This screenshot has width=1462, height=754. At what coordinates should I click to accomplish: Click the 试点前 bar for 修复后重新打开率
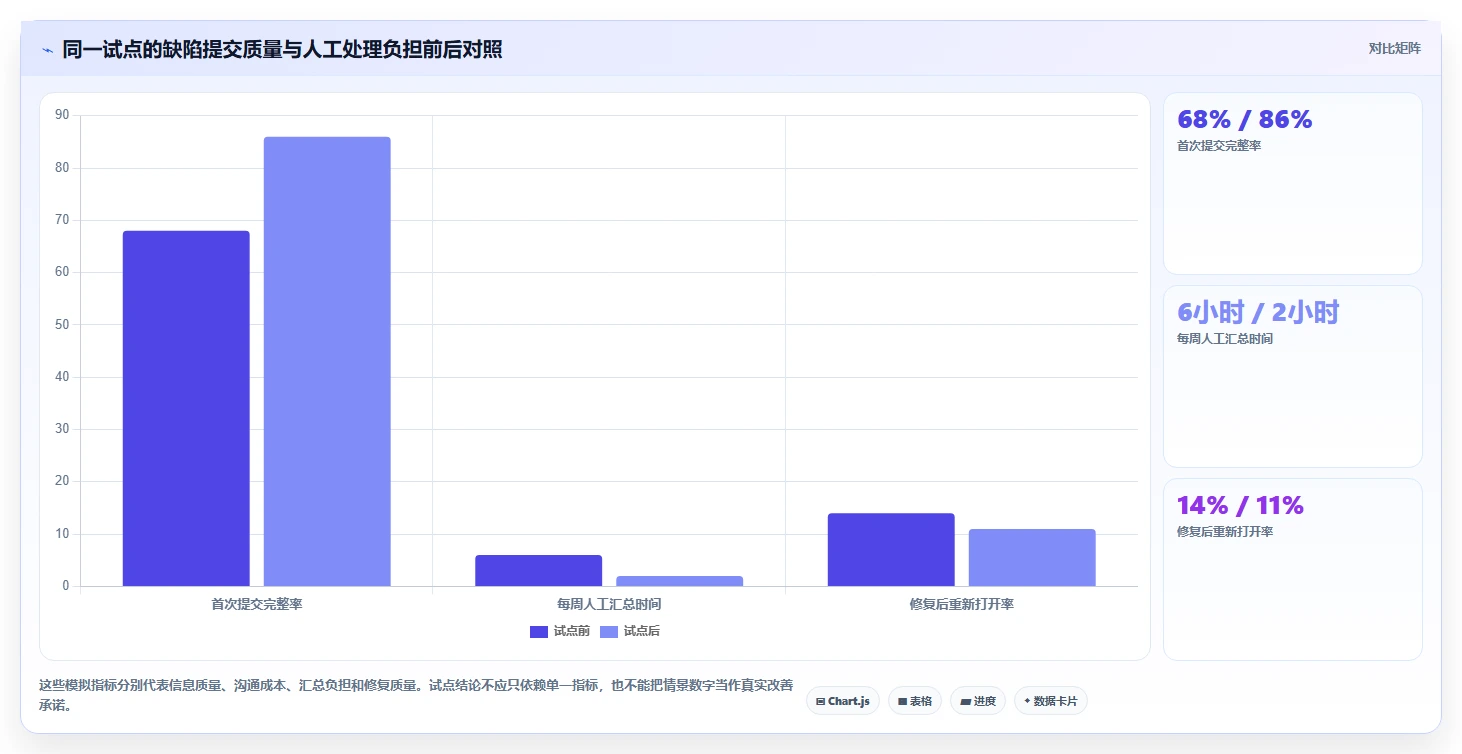[x=891, y=549]
